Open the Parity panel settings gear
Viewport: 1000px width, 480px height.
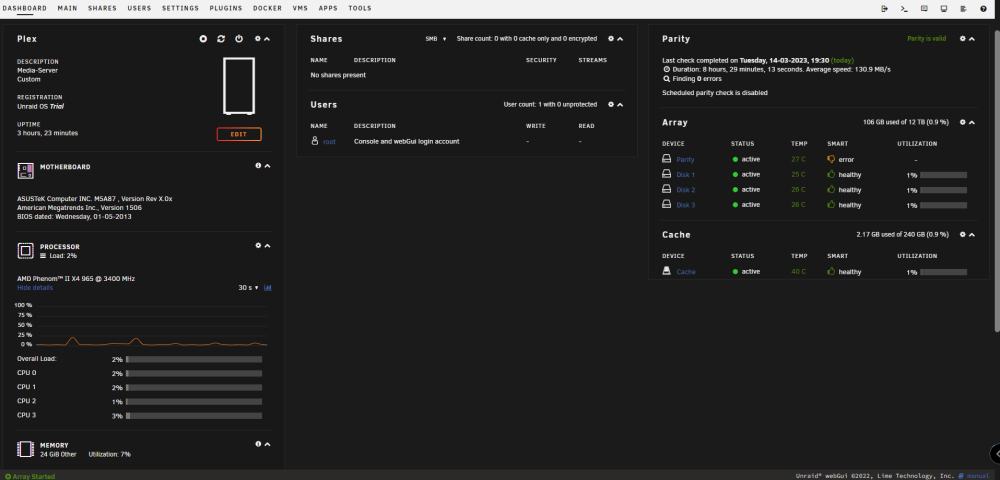962,39
